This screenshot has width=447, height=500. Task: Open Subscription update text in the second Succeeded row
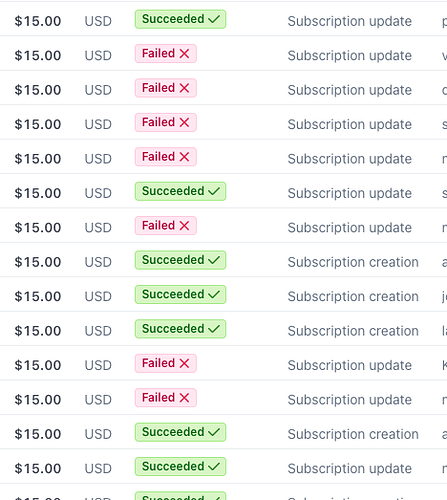350,193
